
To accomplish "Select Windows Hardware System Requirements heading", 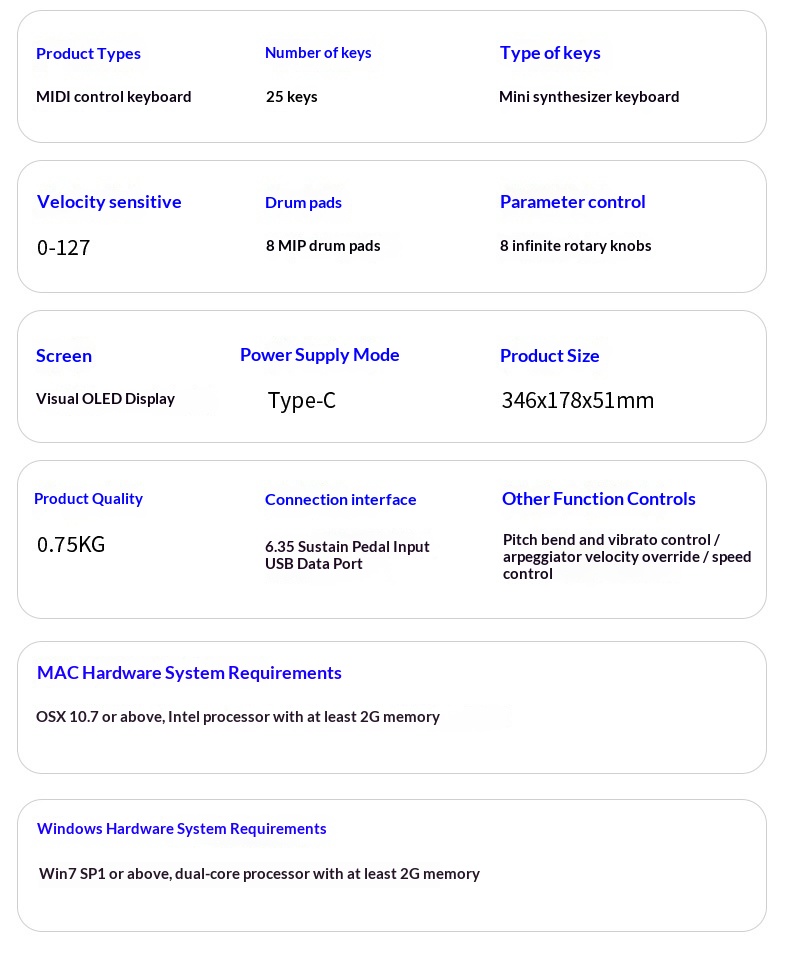I will 181,828.
